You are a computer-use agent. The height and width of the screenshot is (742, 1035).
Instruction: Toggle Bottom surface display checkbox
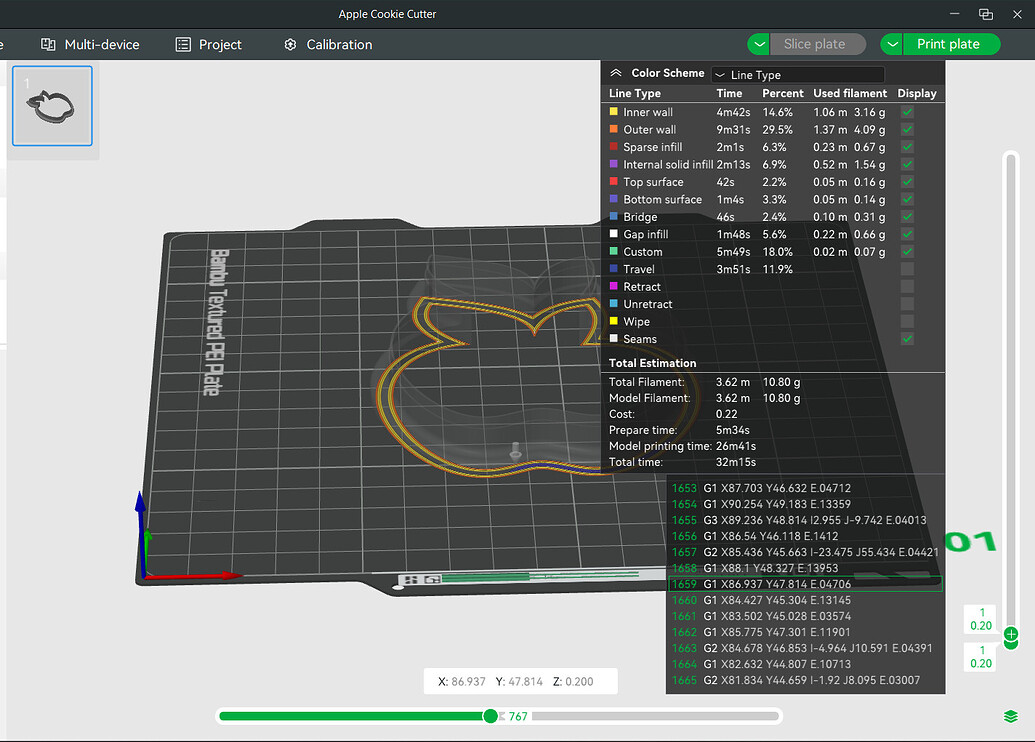point(908,199)
